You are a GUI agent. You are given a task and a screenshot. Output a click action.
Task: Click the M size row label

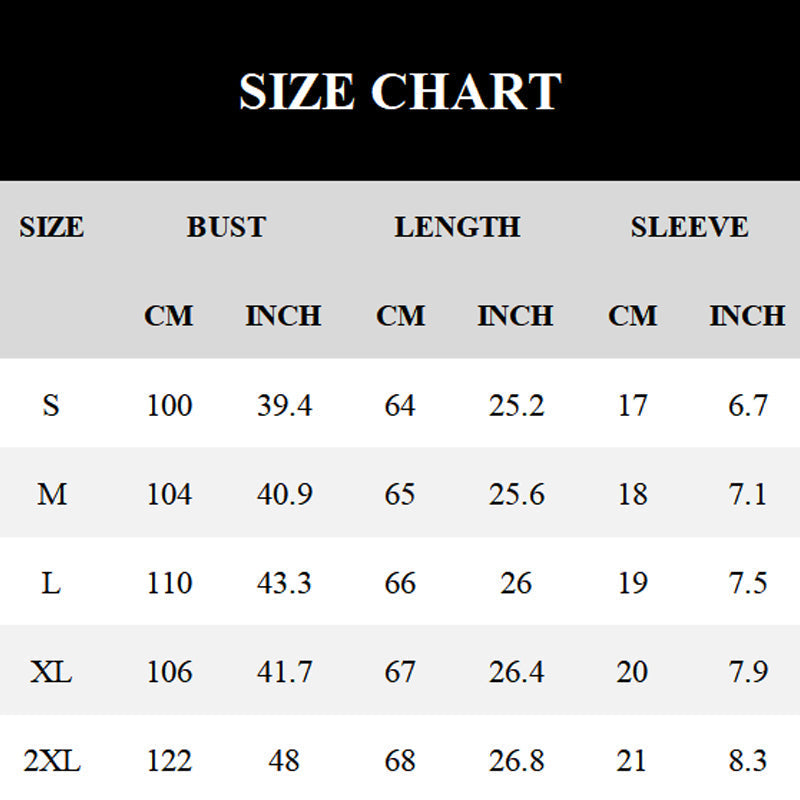tap(51, 494)
